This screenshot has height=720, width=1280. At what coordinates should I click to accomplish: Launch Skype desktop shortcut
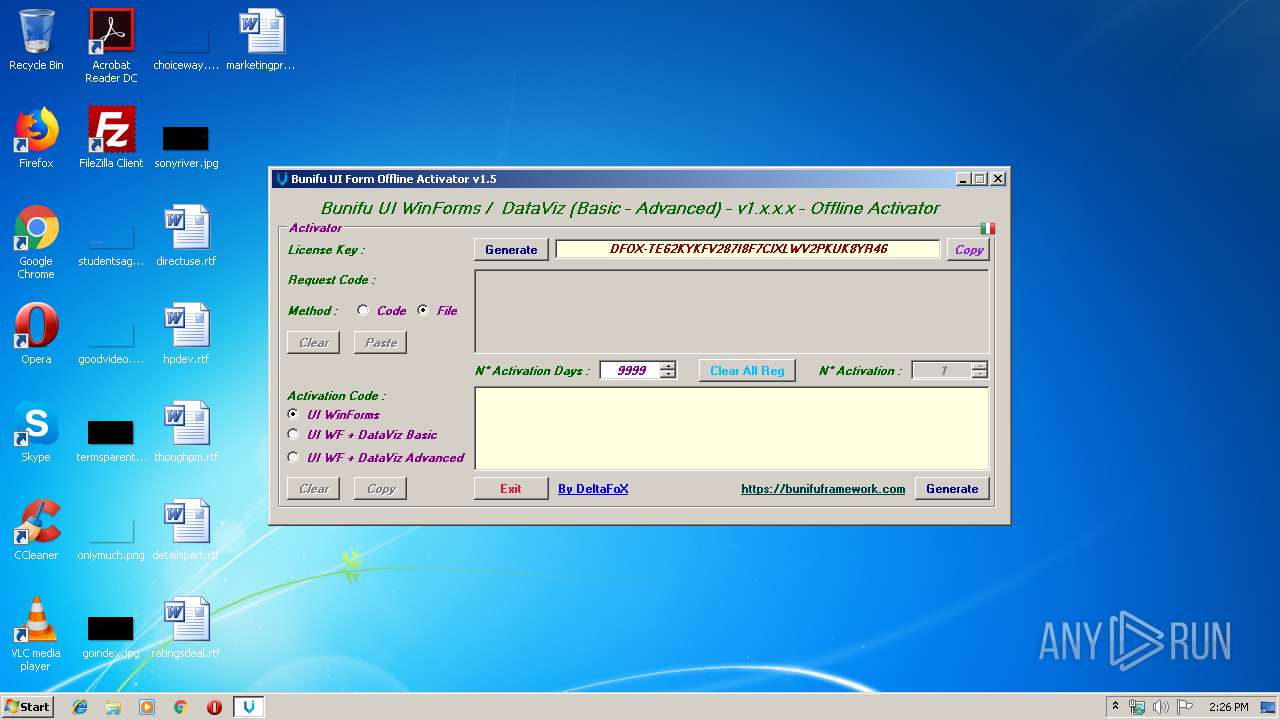pyautogui.click(x=36, y=432)
